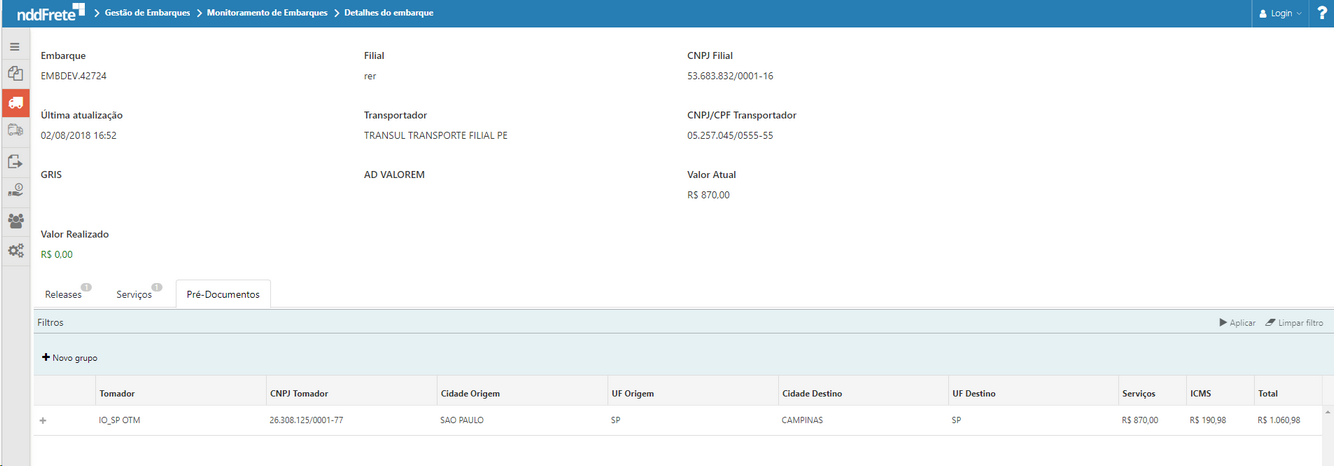Click the help question mark icon
1334x466 pixels.
tap(1321, 13)
